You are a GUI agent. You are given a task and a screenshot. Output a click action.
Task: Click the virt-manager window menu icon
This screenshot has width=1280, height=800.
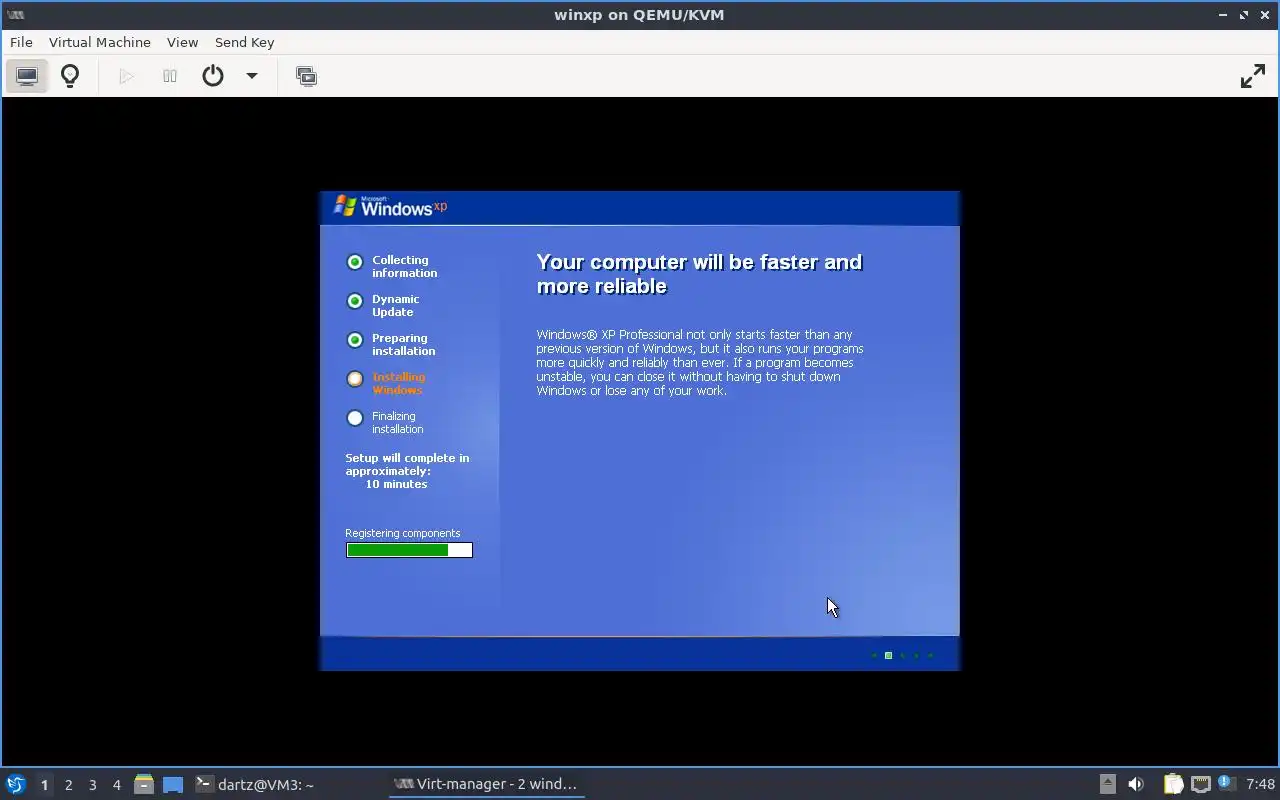14,14
